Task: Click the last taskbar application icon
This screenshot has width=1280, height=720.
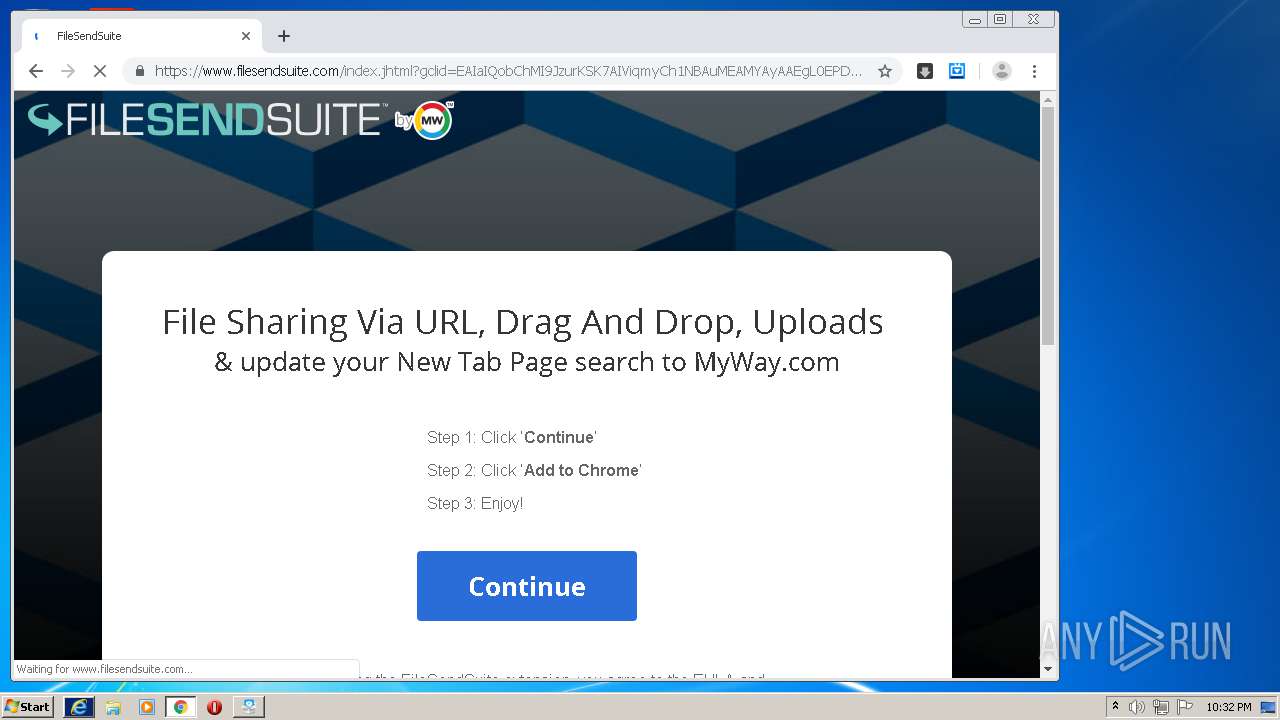Action: click(x=248, y=706)
